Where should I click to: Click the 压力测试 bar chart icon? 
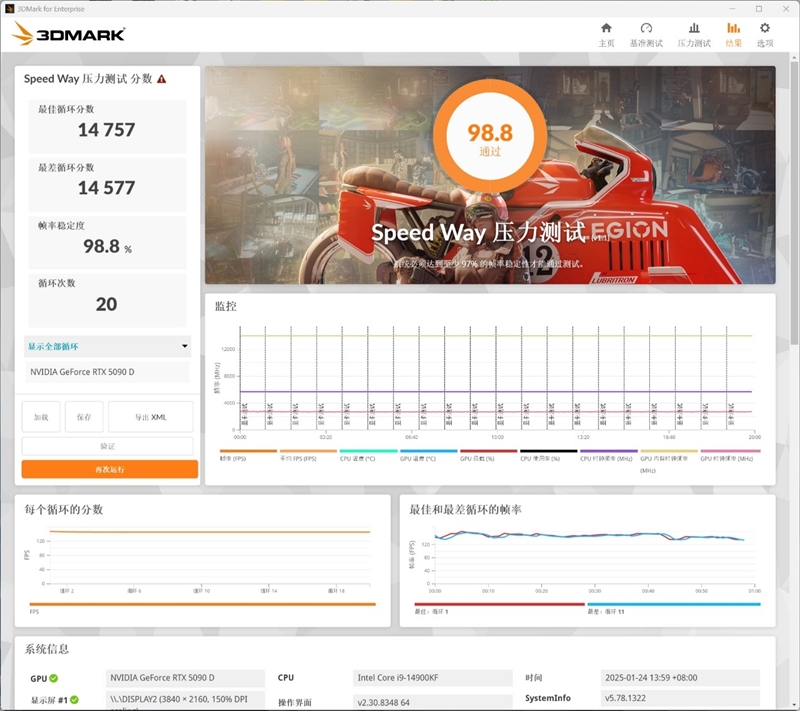(x=696, y=31)
